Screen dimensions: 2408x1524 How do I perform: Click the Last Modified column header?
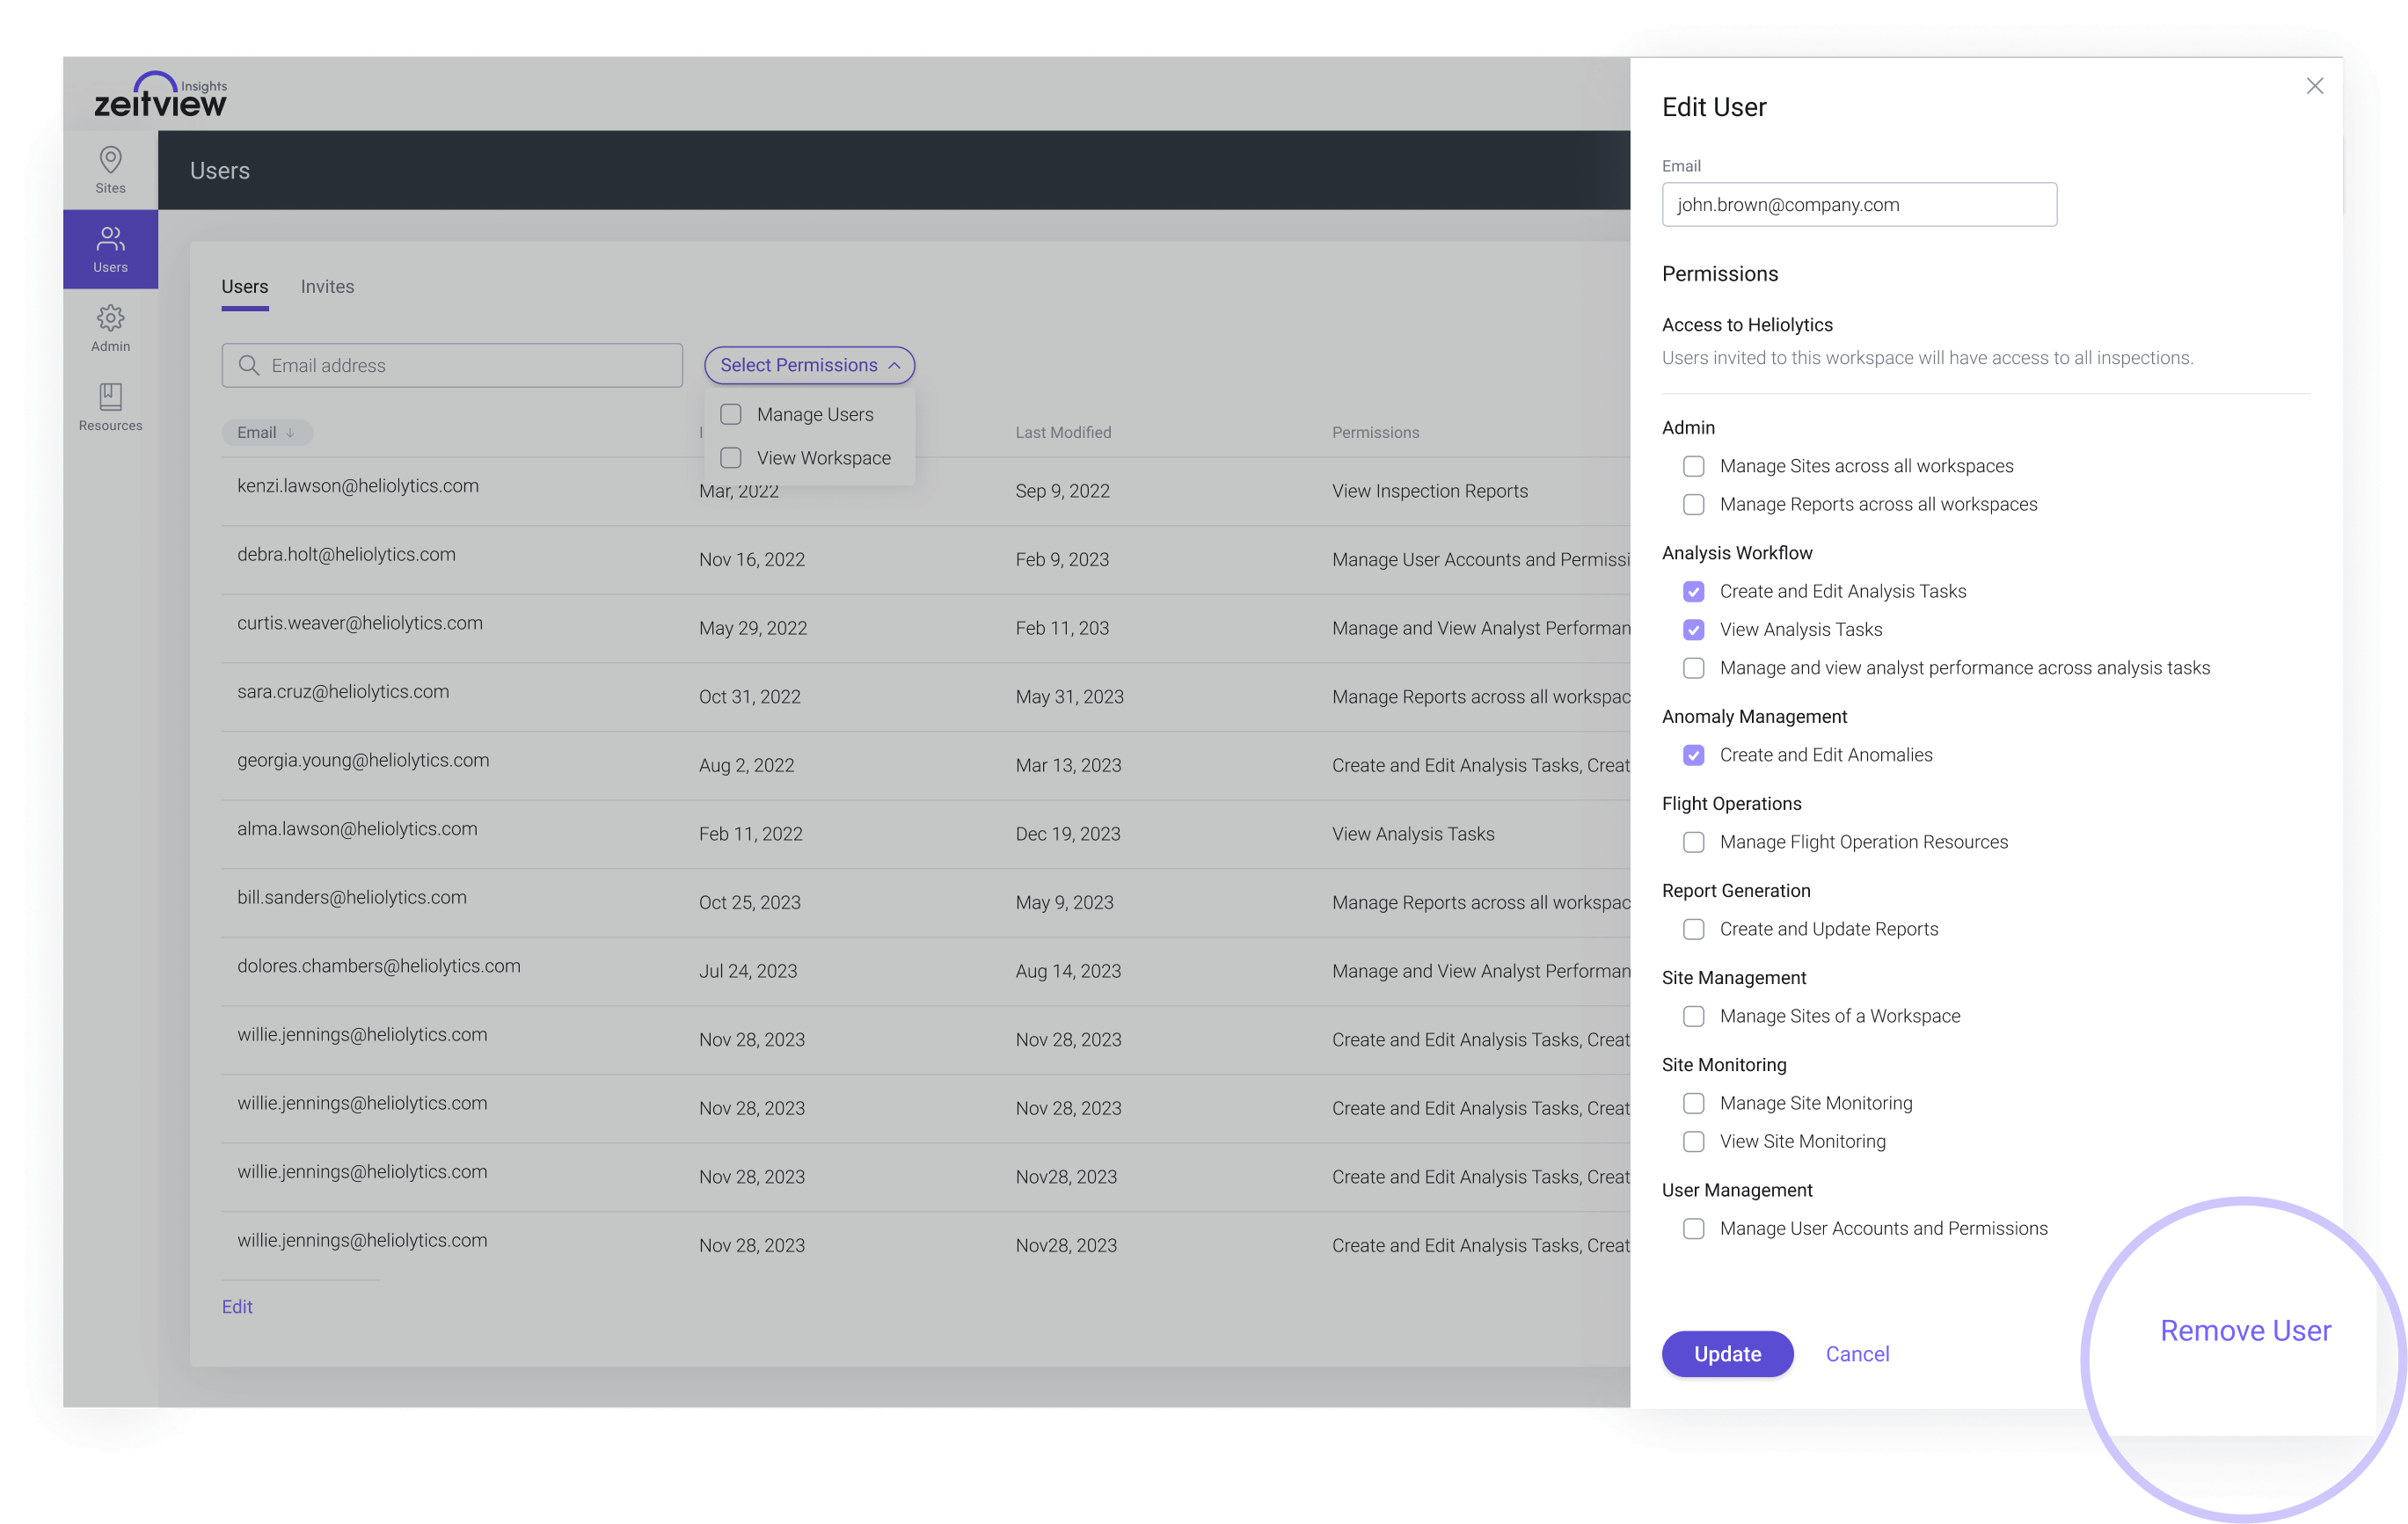click(1063, 433)
